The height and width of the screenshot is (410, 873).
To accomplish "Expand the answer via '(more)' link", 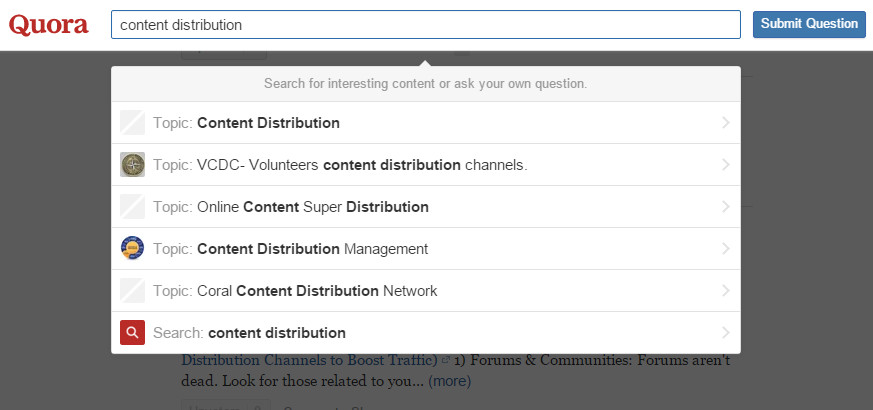I will pos(449,382).
